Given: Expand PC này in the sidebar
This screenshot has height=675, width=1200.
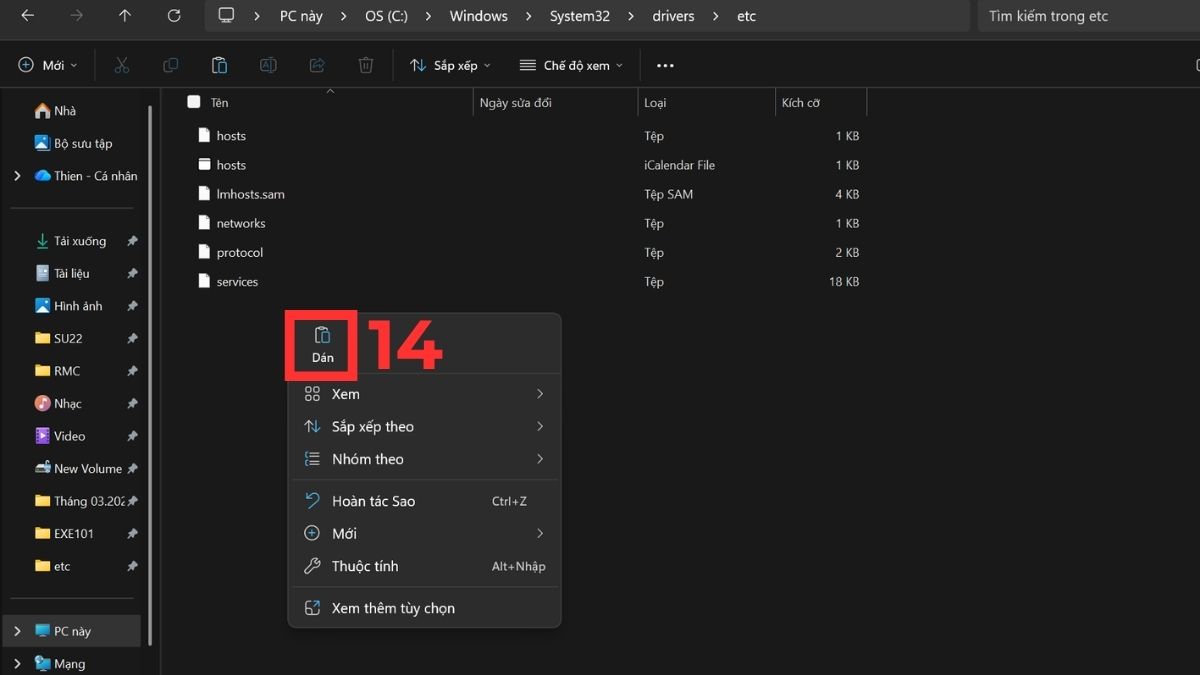Looking at the screenshot, I should pyautogui.click(x=16, y=631).
